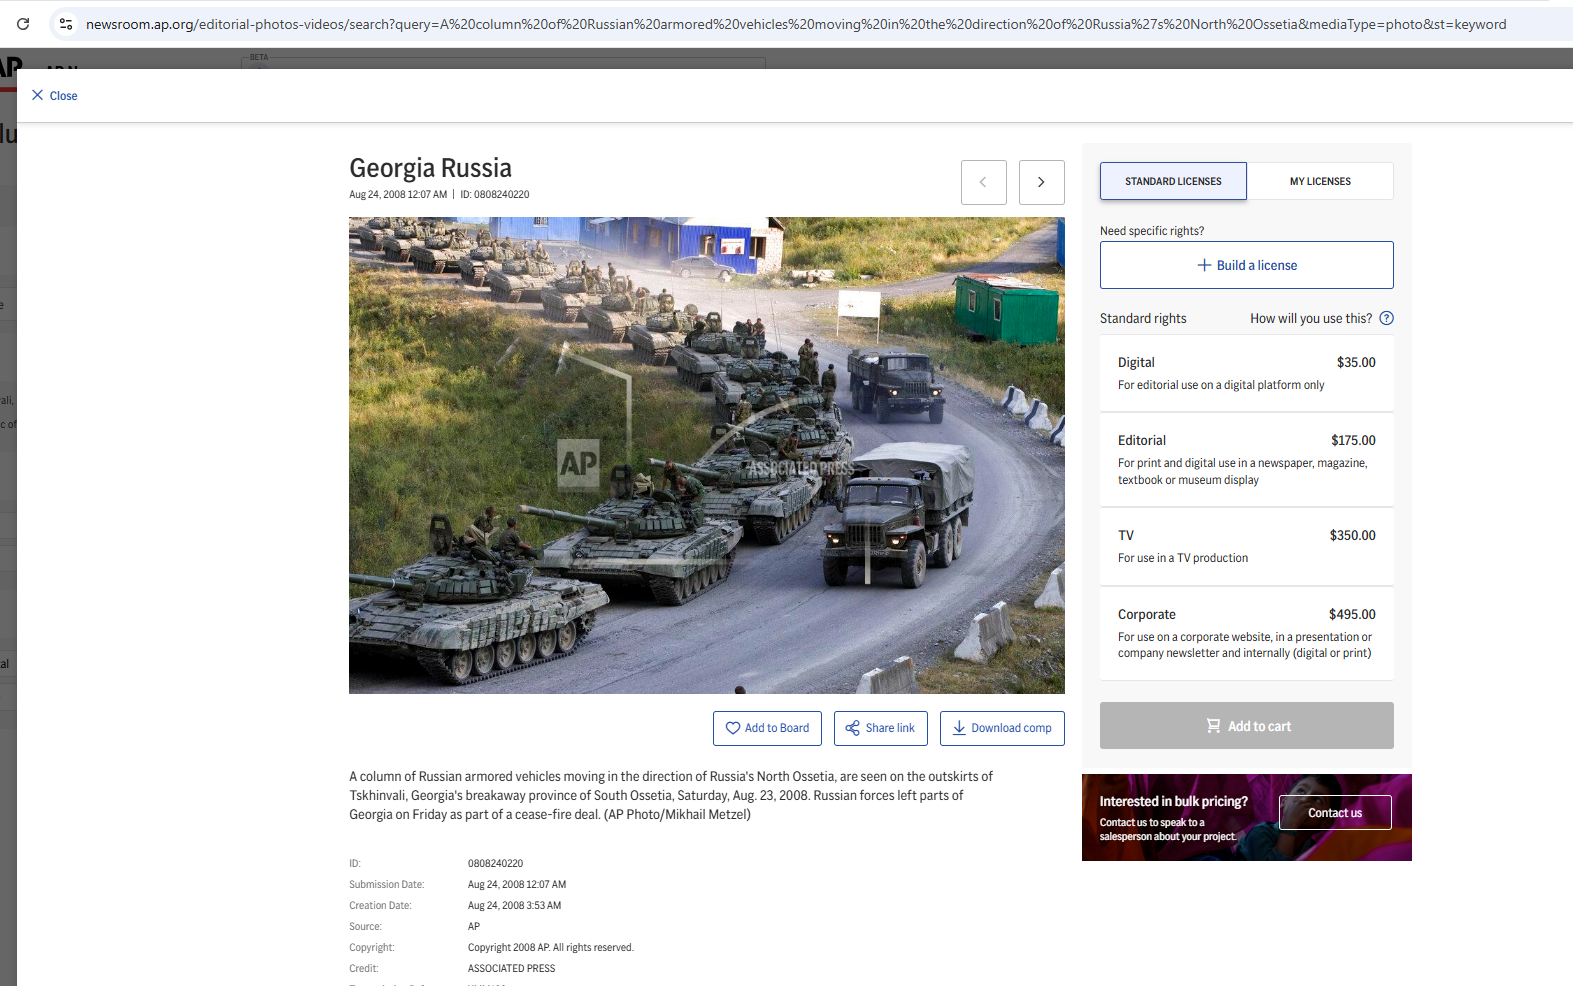Select the Digital $35.00 license option
Screen dimensions: 1573x986
1246,373
